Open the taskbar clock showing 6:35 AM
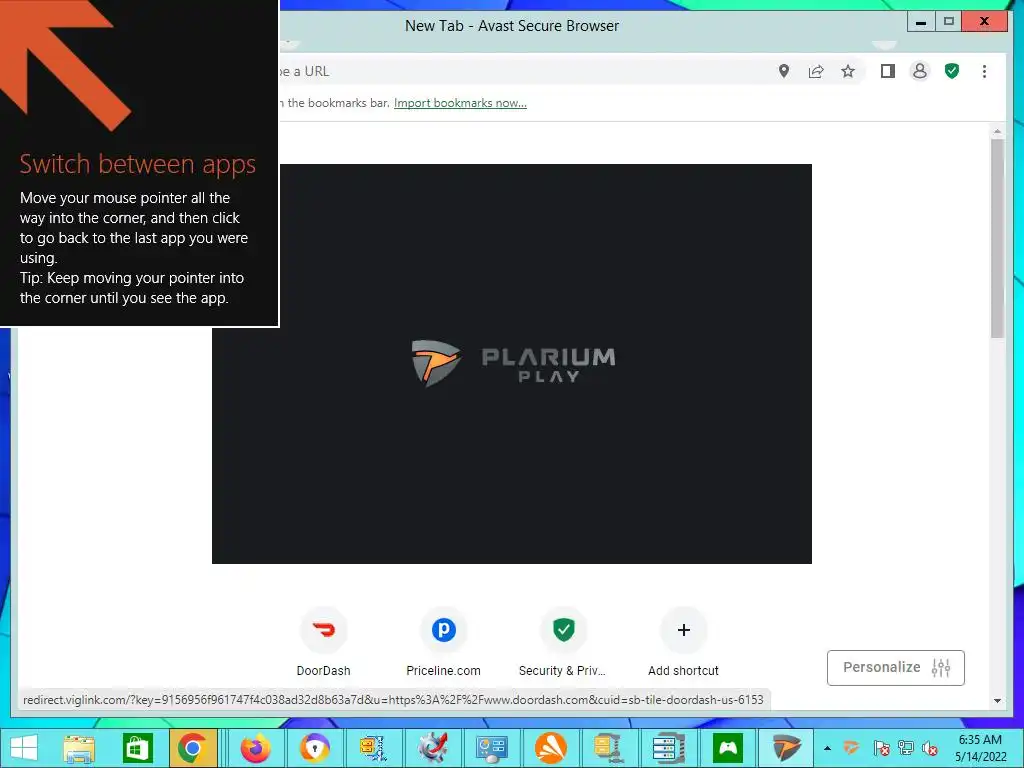1024x768 pixels. coord(980,748)
